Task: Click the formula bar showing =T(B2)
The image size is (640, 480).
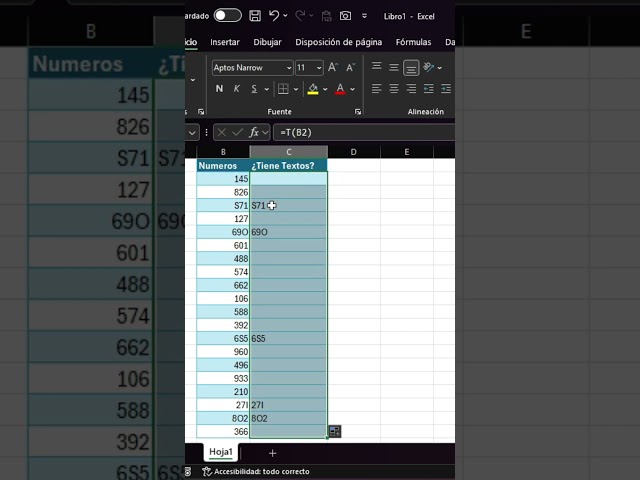Action: (x=364, y=132)
